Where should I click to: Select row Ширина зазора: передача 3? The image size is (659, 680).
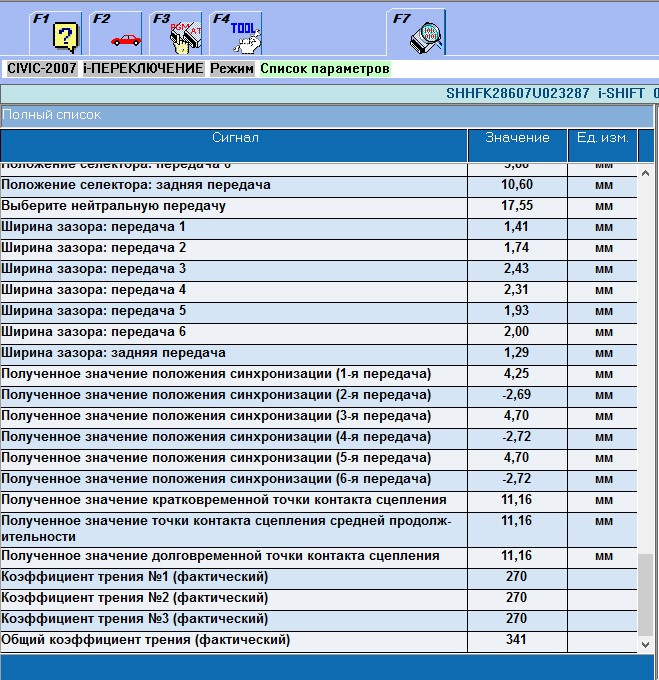point(319,271)
